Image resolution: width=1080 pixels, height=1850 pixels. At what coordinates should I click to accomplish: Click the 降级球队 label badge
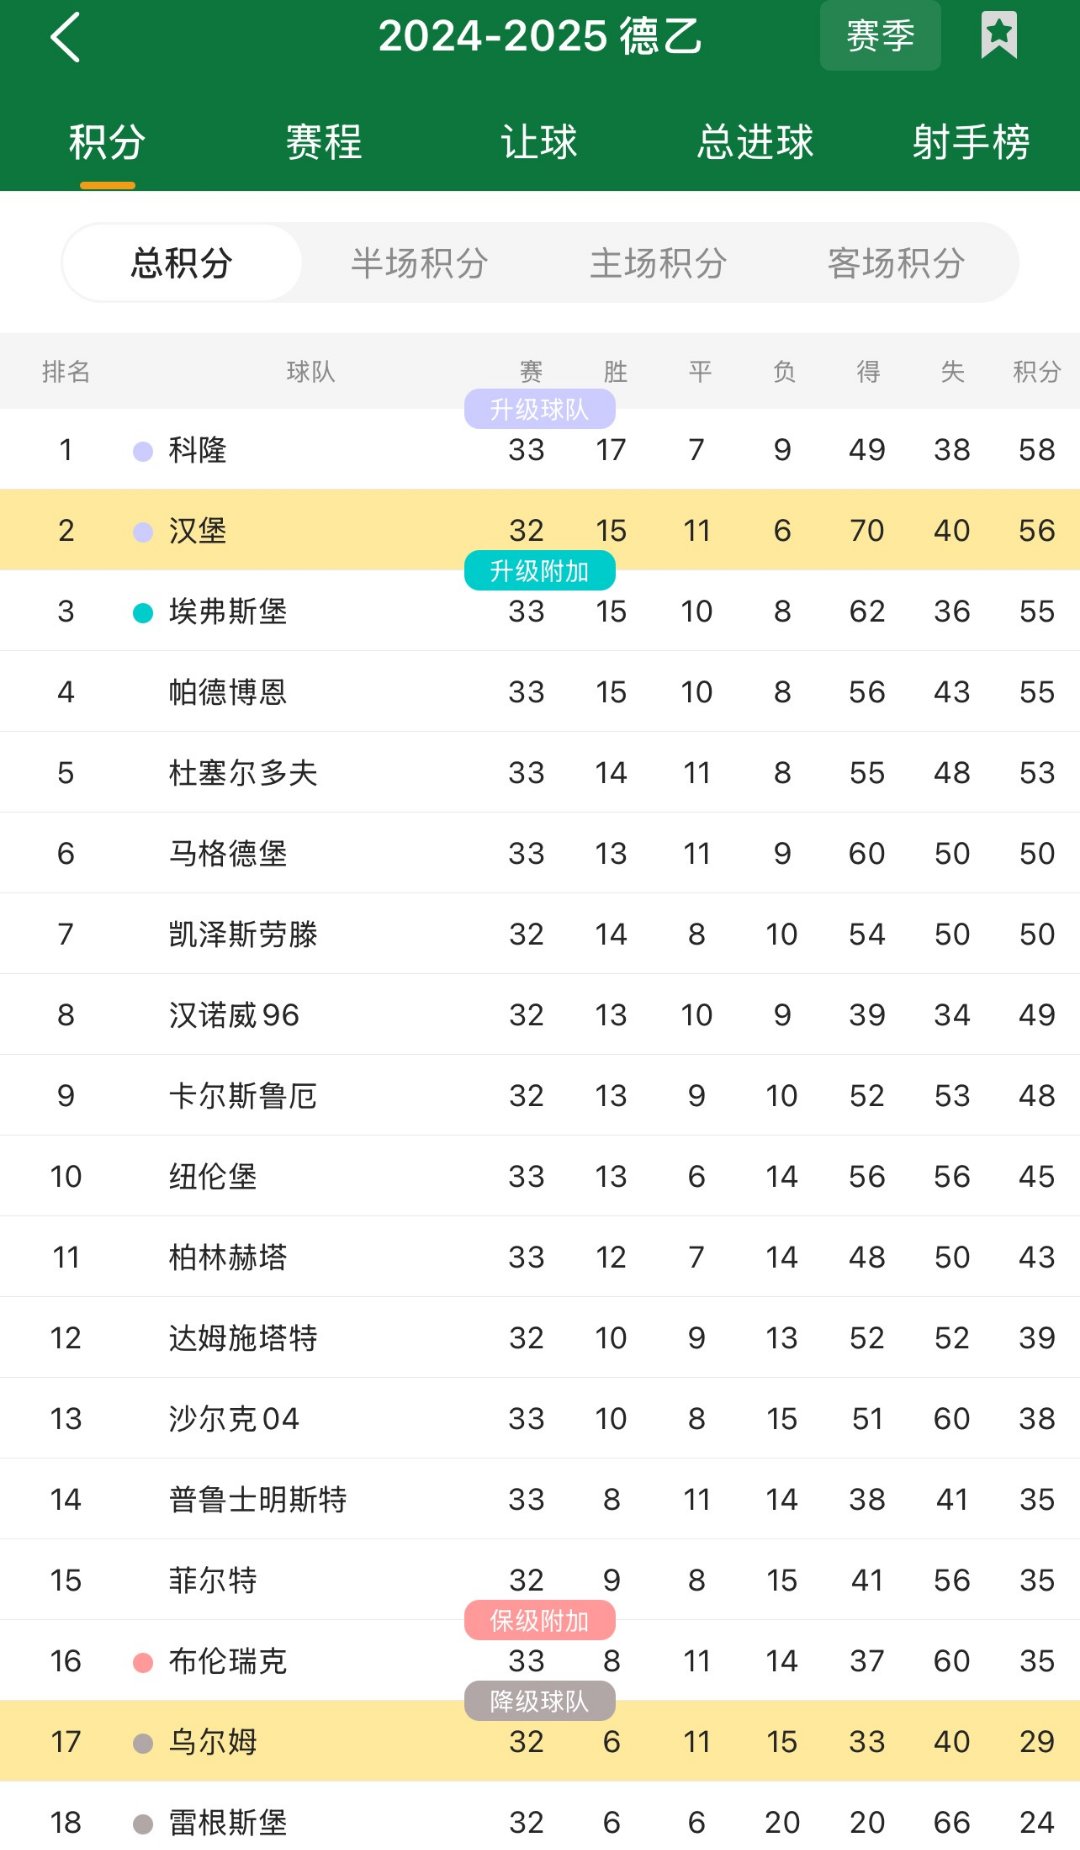540,1701
